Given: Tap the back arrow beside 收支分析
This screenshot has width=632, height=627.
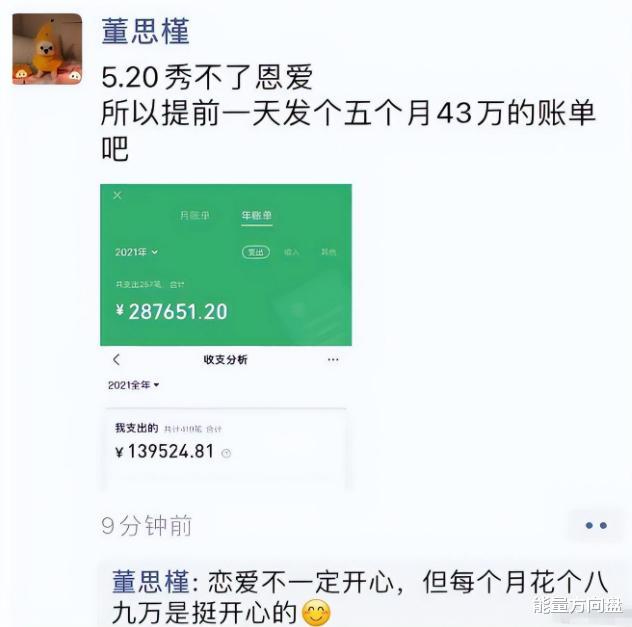Looking at the screenshot, I should 116,359.
